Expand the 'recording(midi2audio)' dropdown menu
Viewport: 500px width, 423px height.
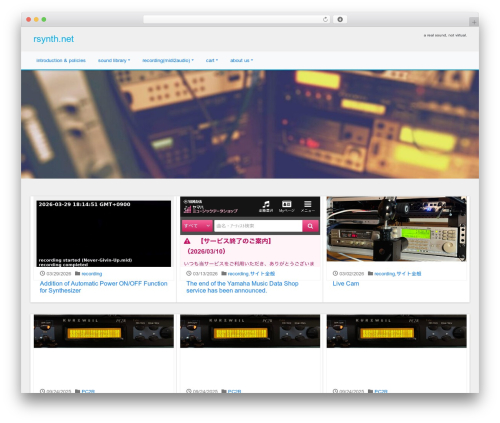pos(168,60)
